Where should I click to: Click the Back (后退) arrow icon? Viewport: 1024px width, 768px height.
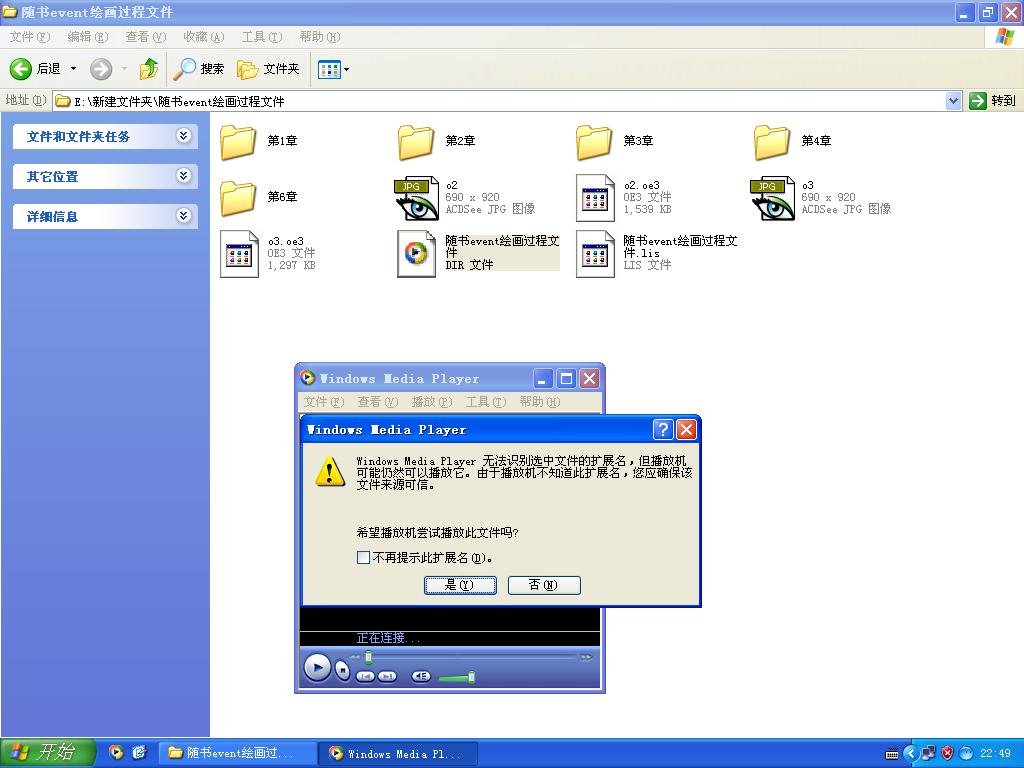20,69
